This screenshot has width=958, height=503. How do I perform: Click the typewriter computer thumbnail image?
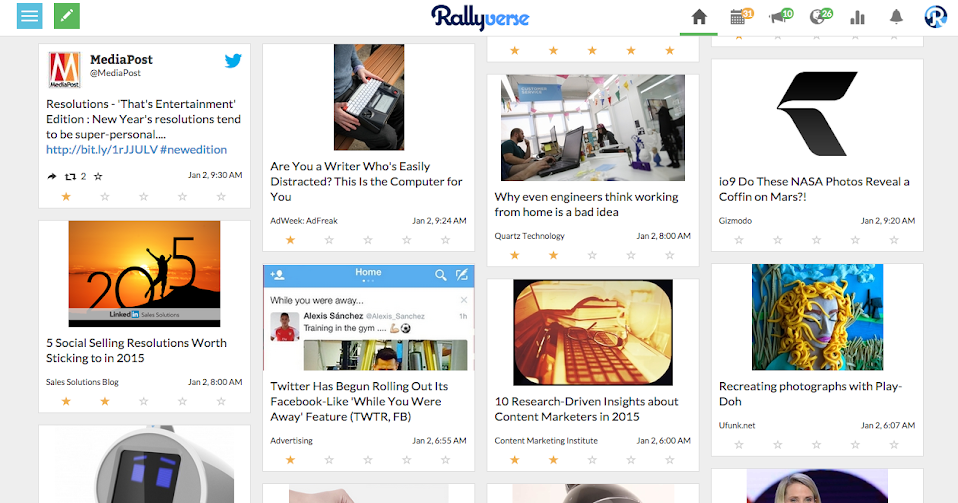tap(368, 97)
